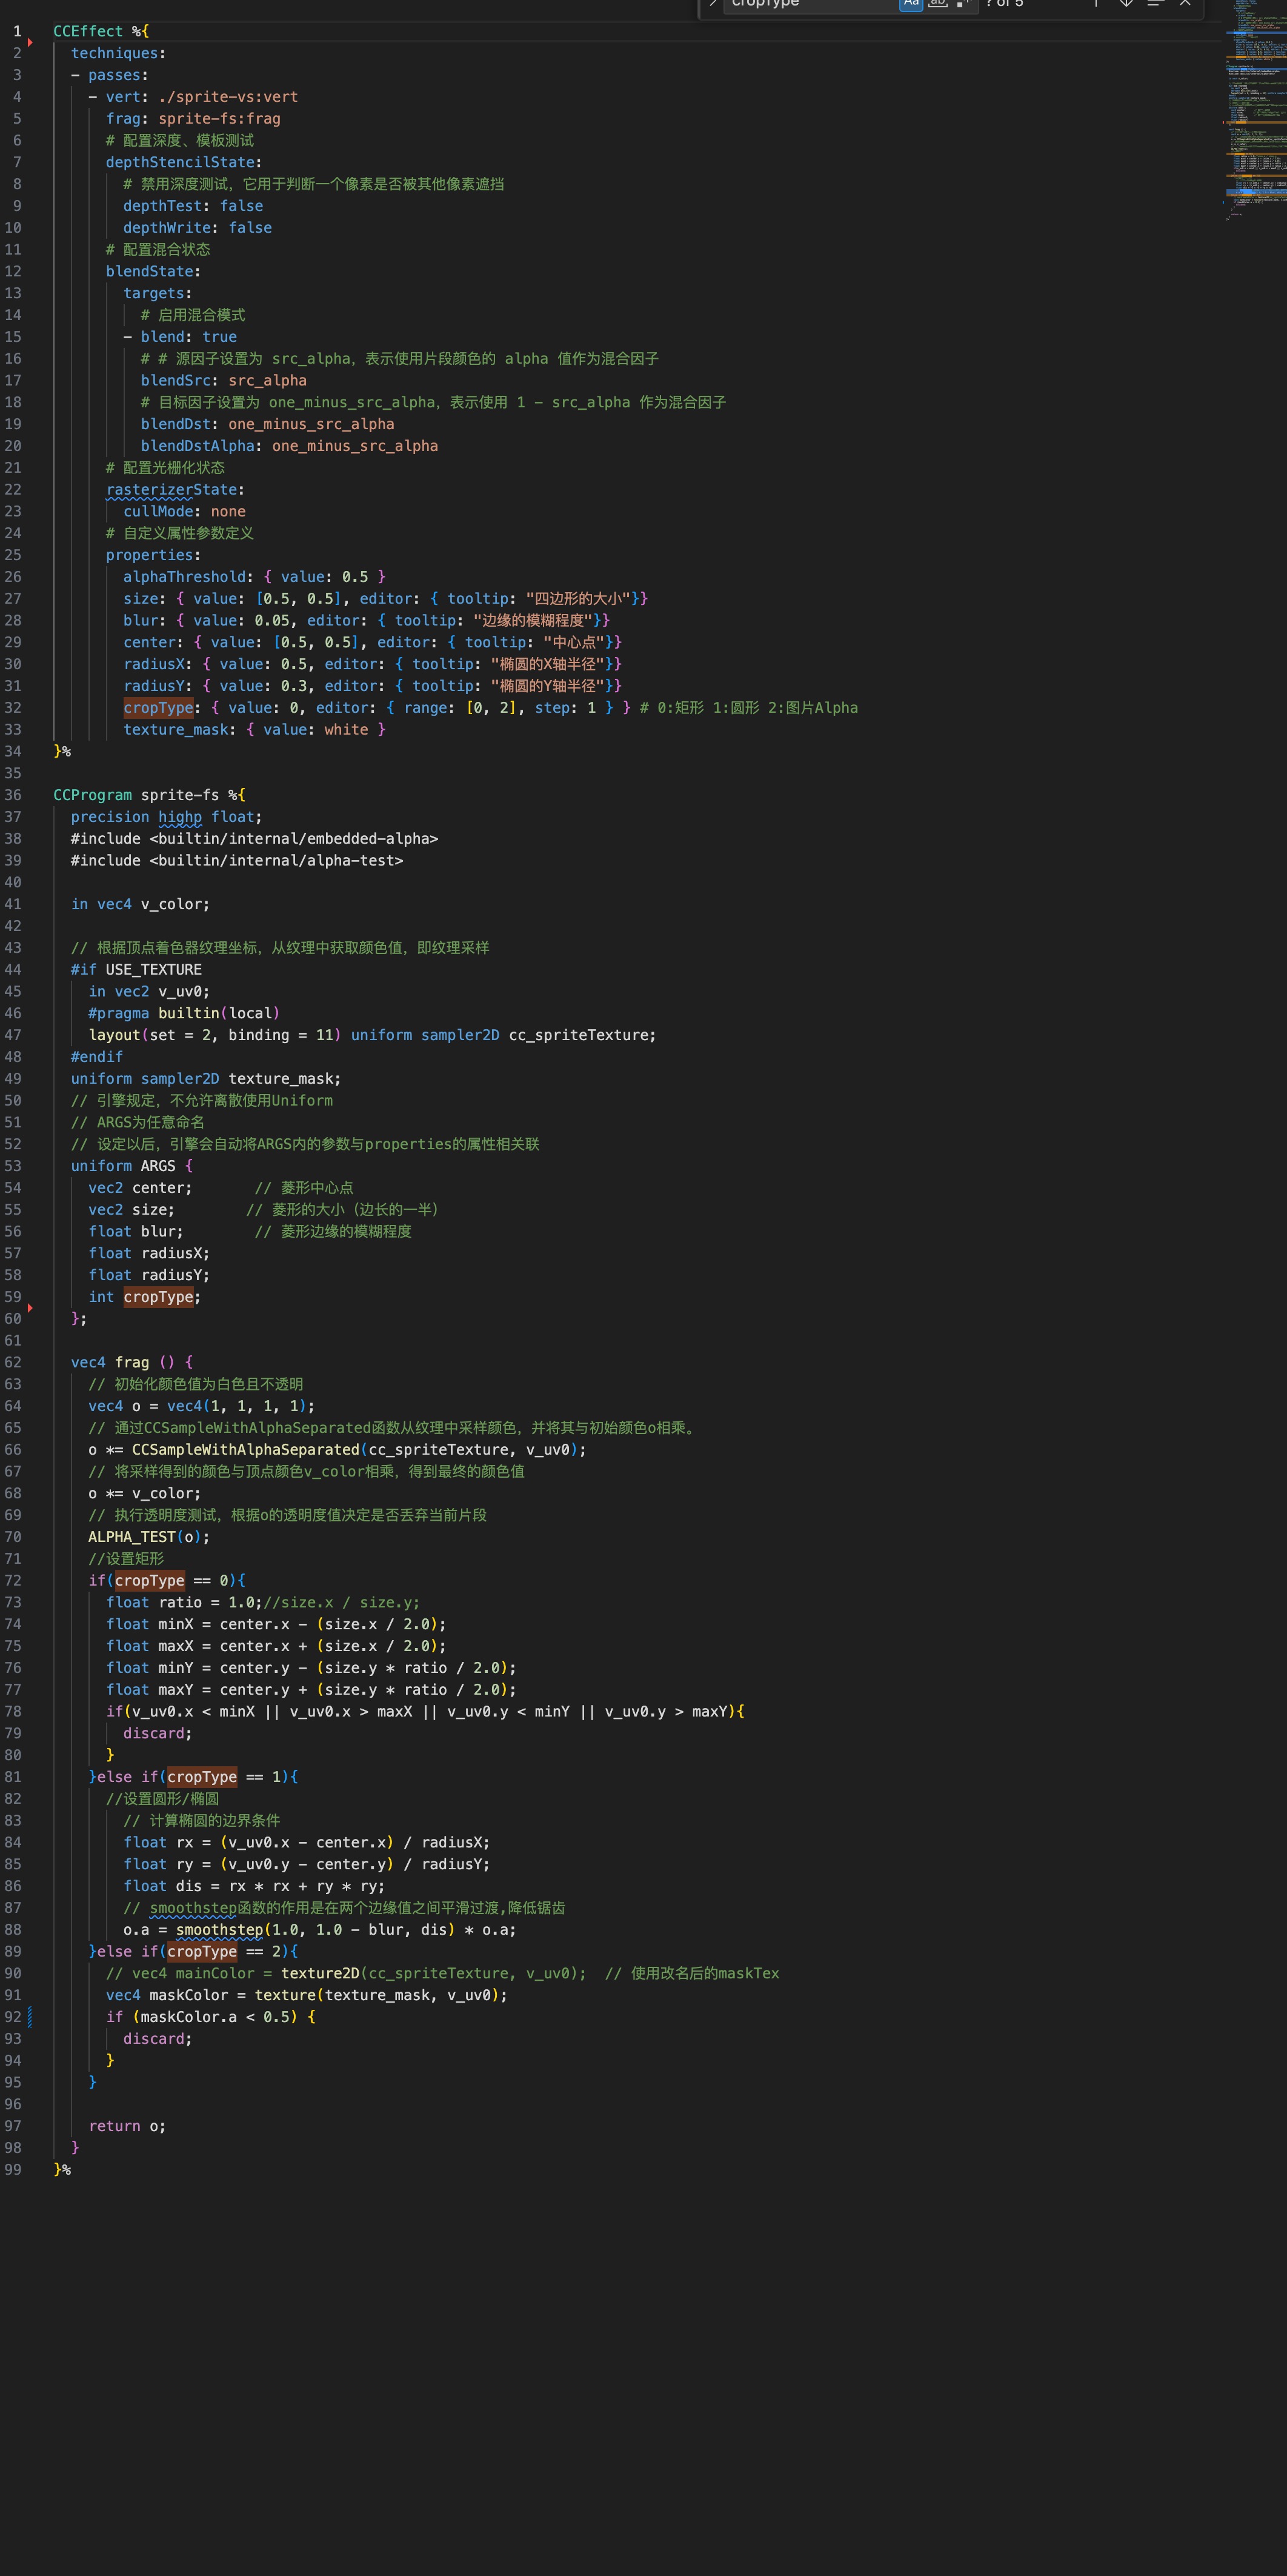Click the underlined rasterizerState keyword

[x=171, y=489]
